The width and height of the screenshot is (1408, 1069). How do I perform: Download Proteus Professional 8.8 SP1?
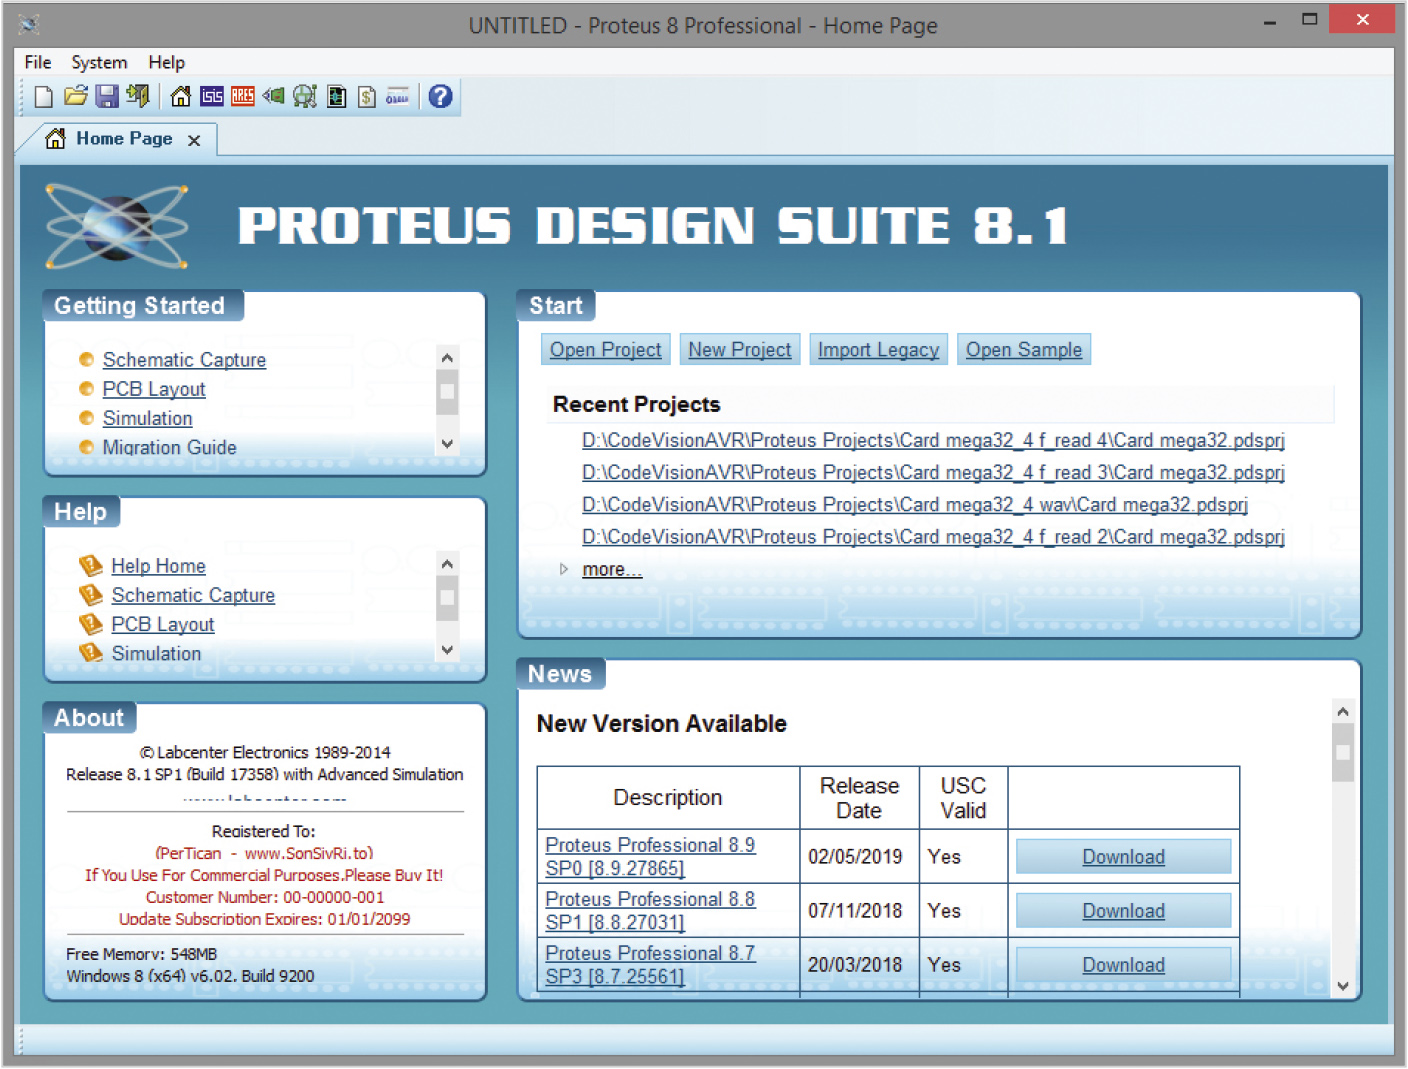tap(1123, 911)
